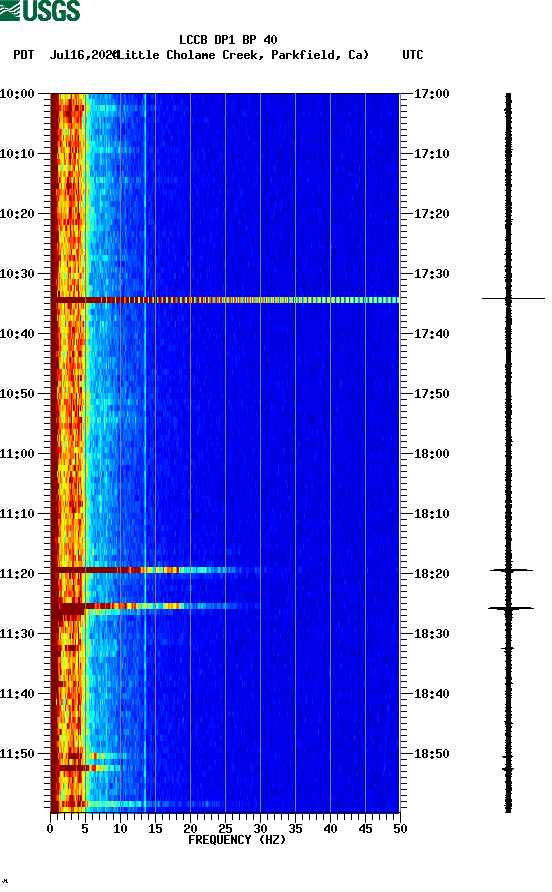Click the seismogram spike just before 18:20 UTC
Viewport: 552px width, 892px height.
point(512,570)
